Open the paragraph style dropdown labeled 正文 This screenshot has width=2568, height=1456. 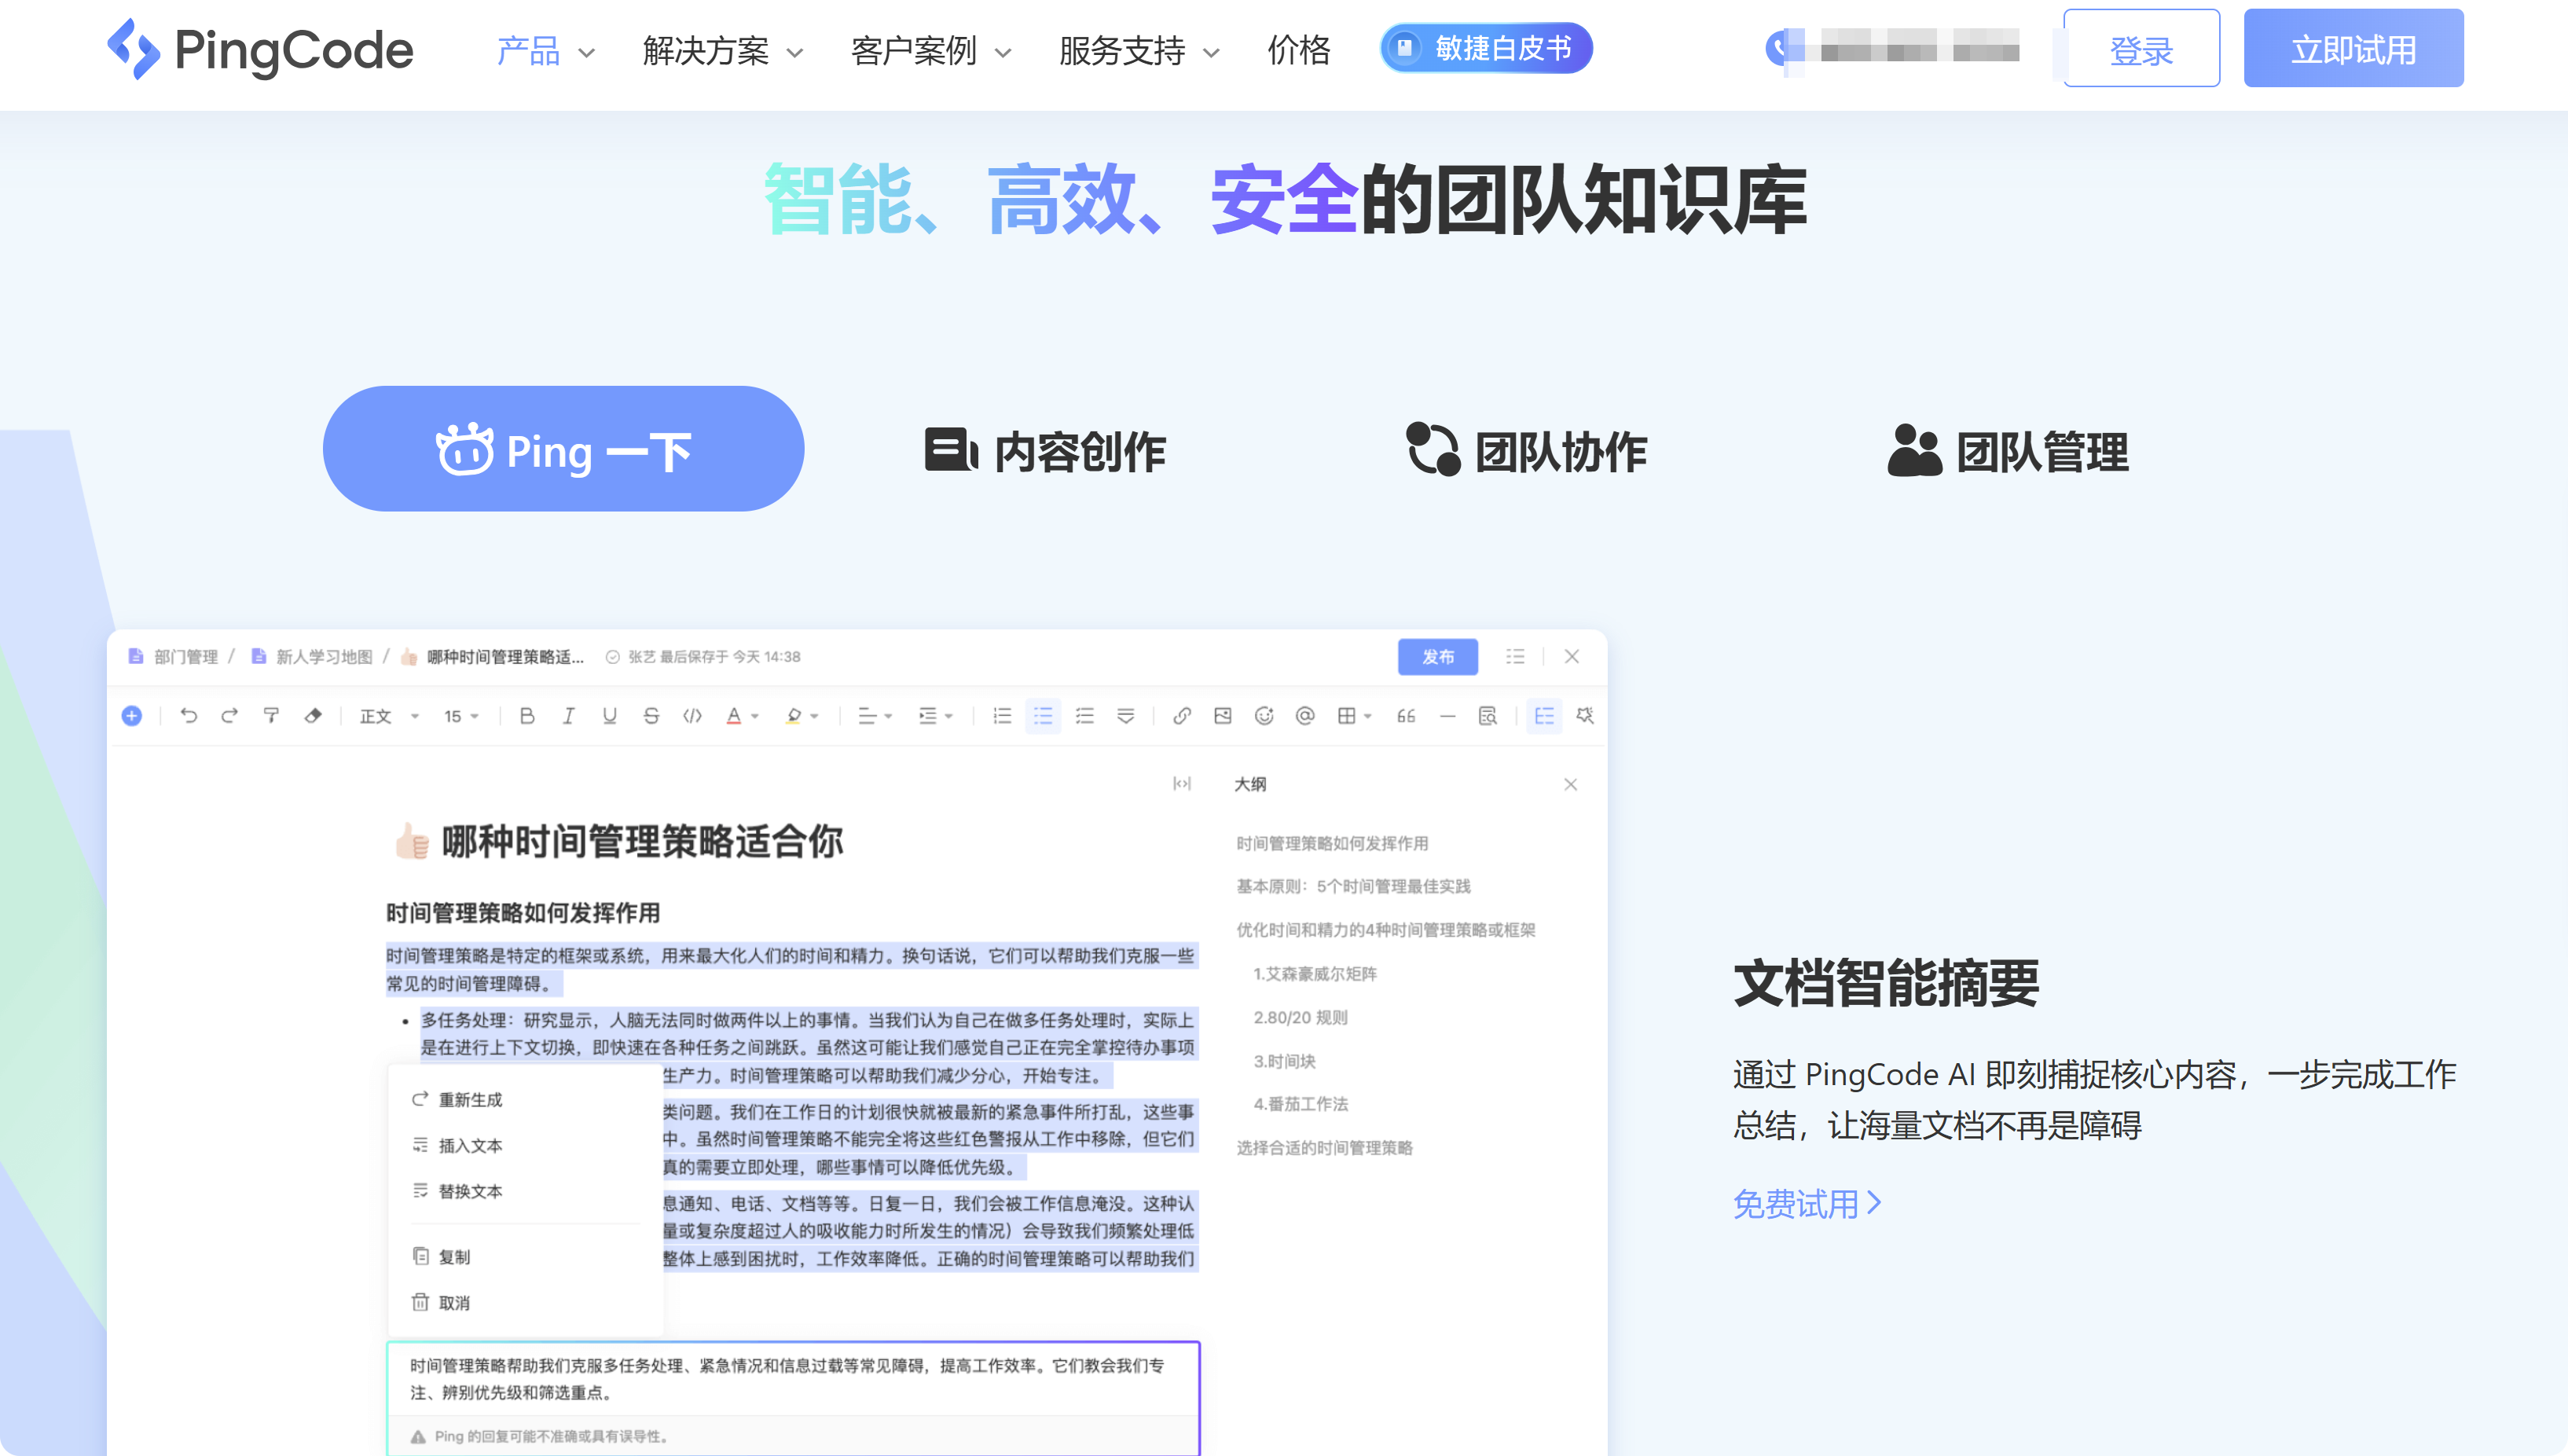pyautogui.click(x=385, y=716)
